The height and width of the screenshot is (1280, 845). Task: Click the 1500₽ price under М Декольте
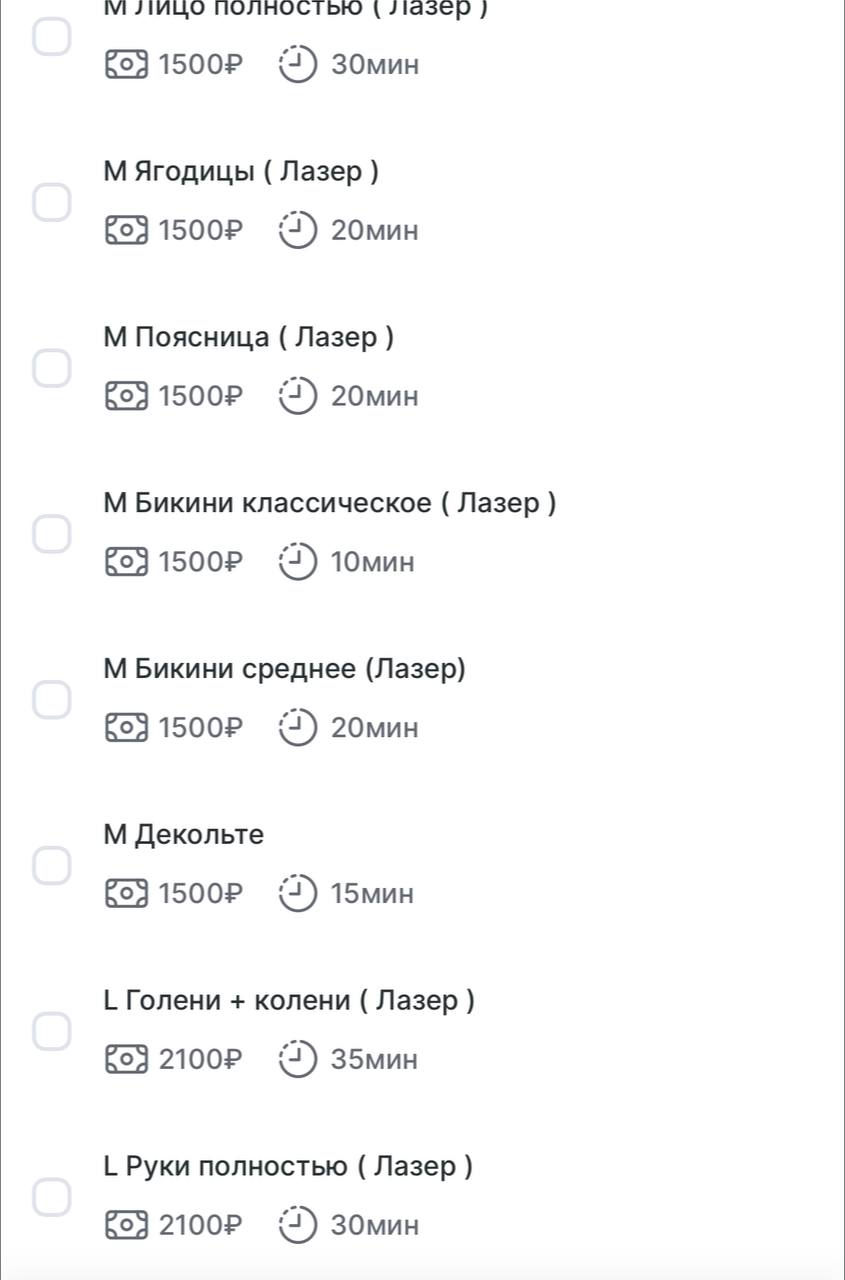(201, 893)
